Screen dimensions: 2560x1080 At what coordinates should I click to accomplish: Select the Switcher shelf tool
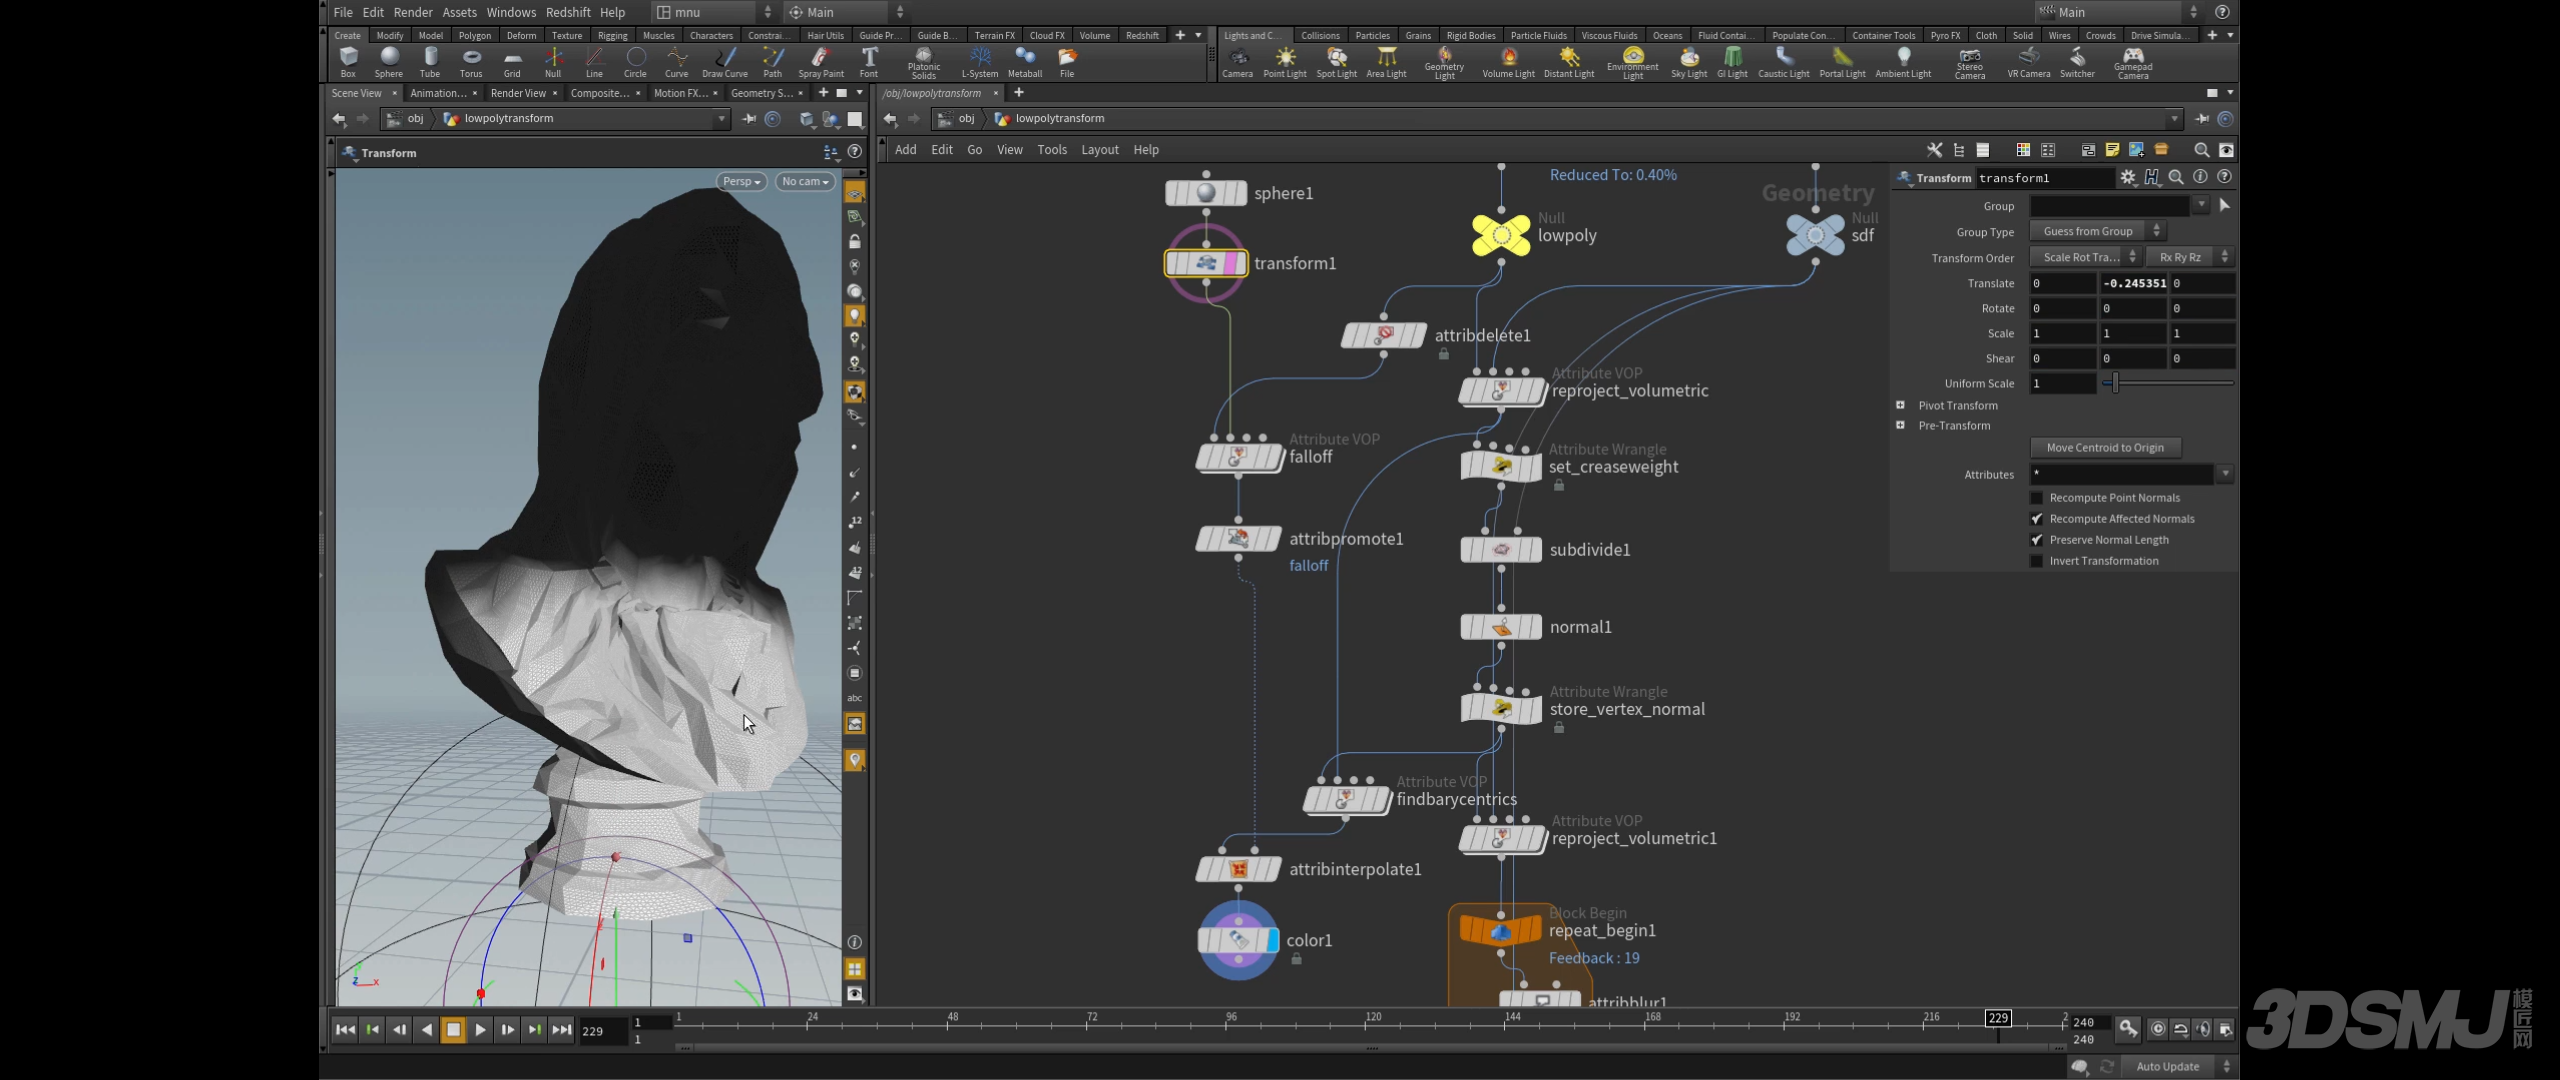point(2078,62)
